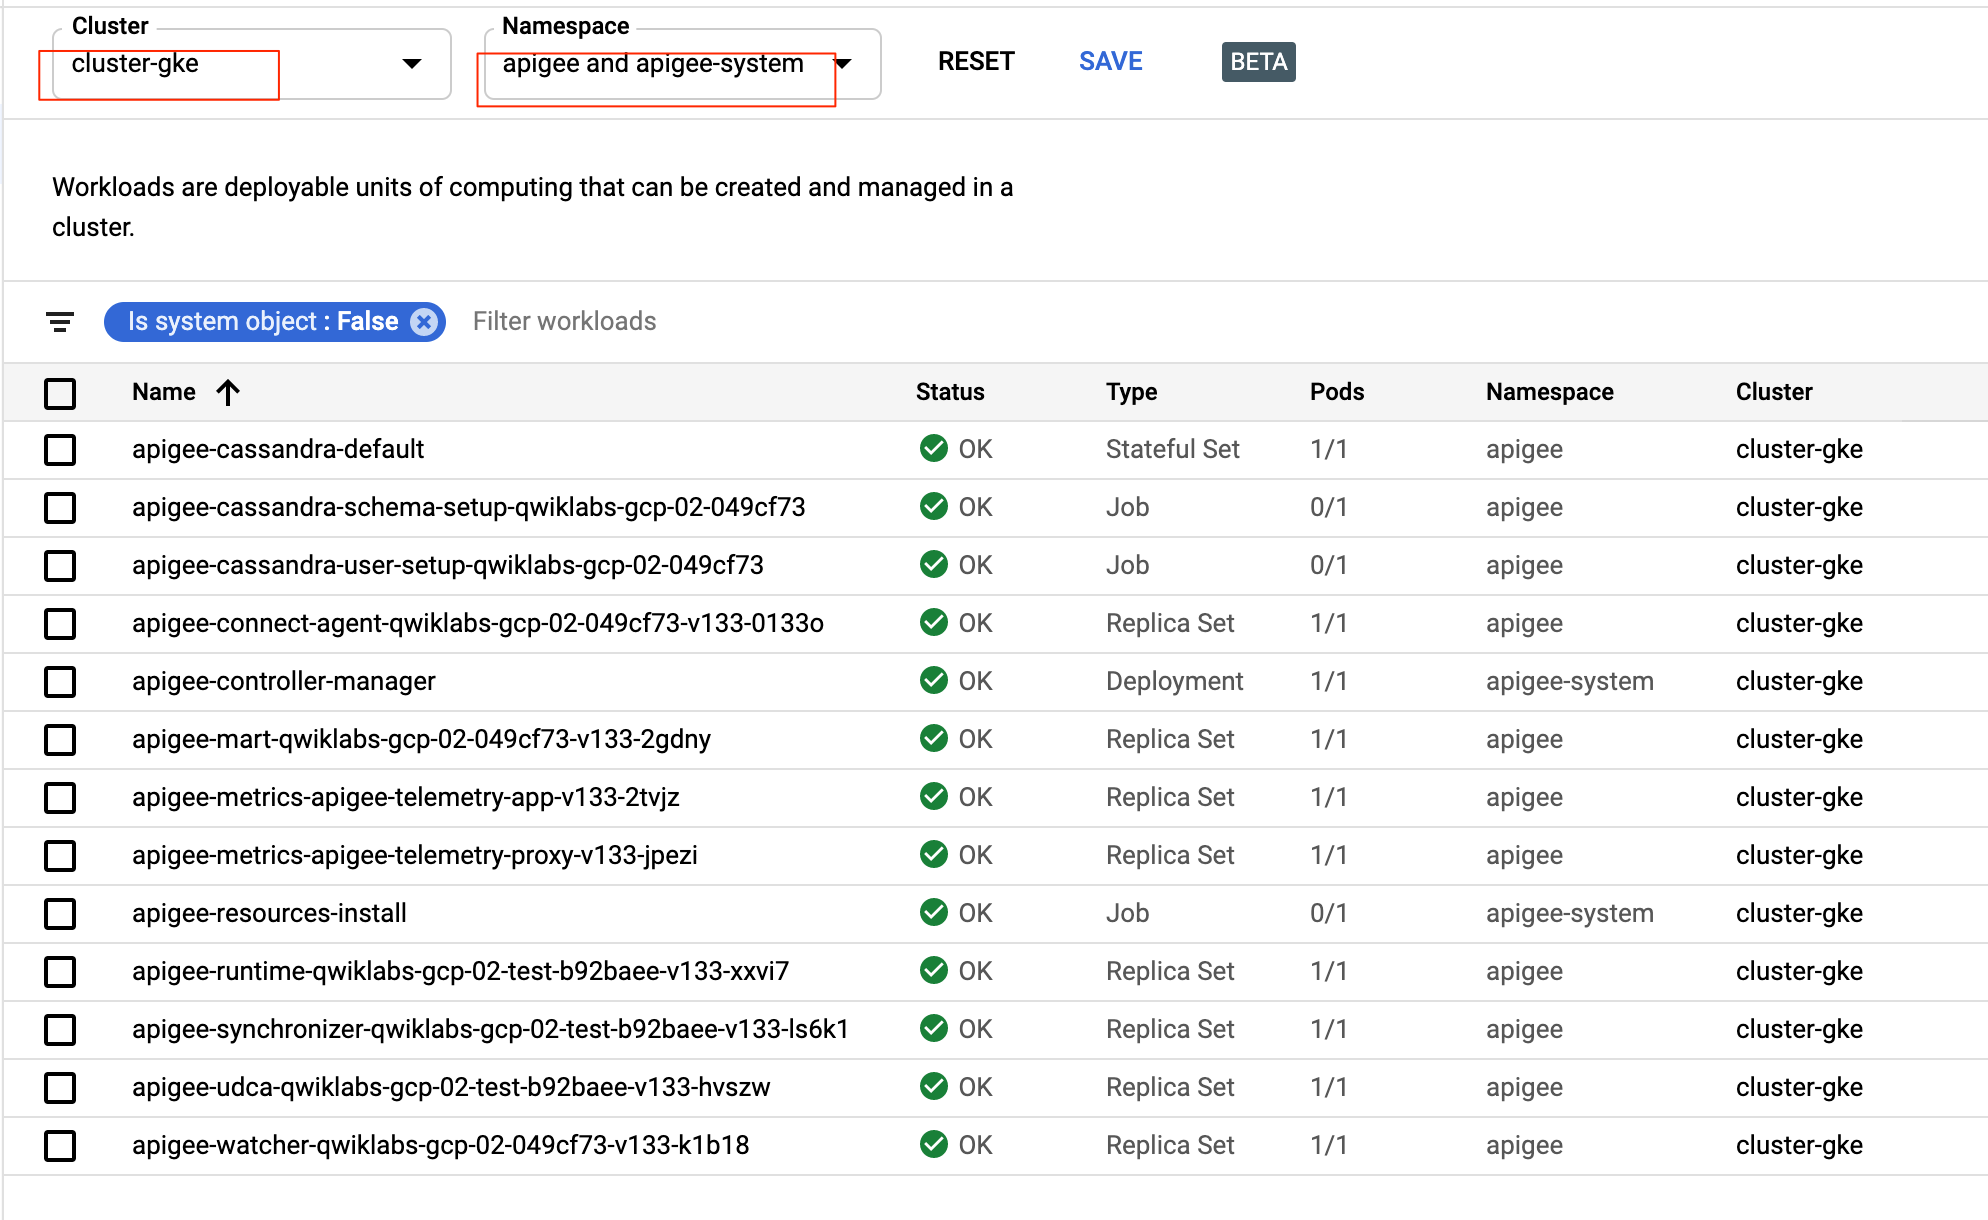Sort by the Status column header

coord(950,392)
